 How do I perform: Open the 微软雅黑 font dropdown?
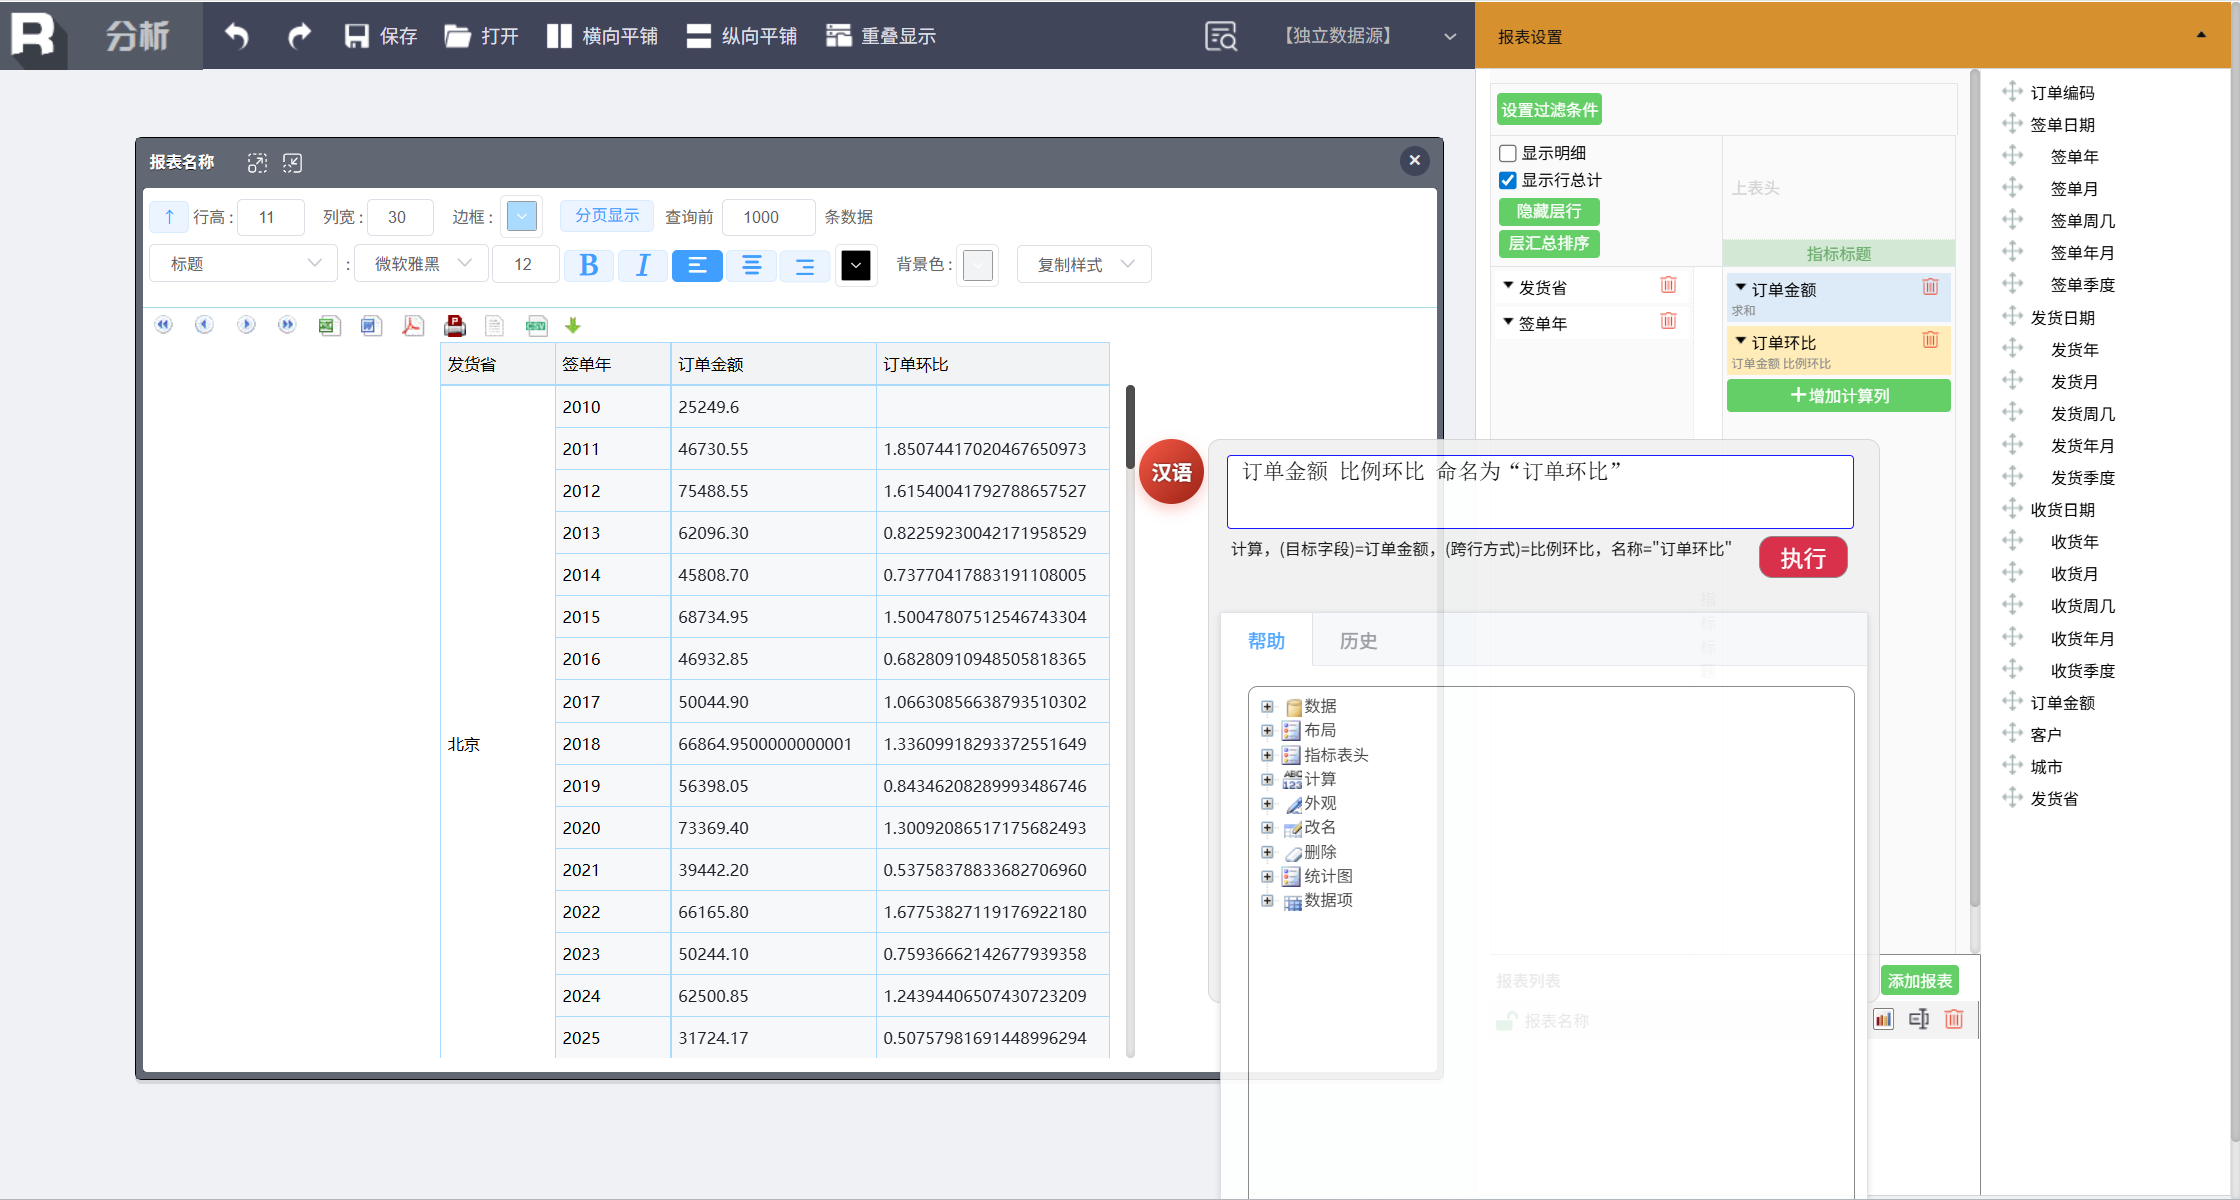[x=421, y=264]
